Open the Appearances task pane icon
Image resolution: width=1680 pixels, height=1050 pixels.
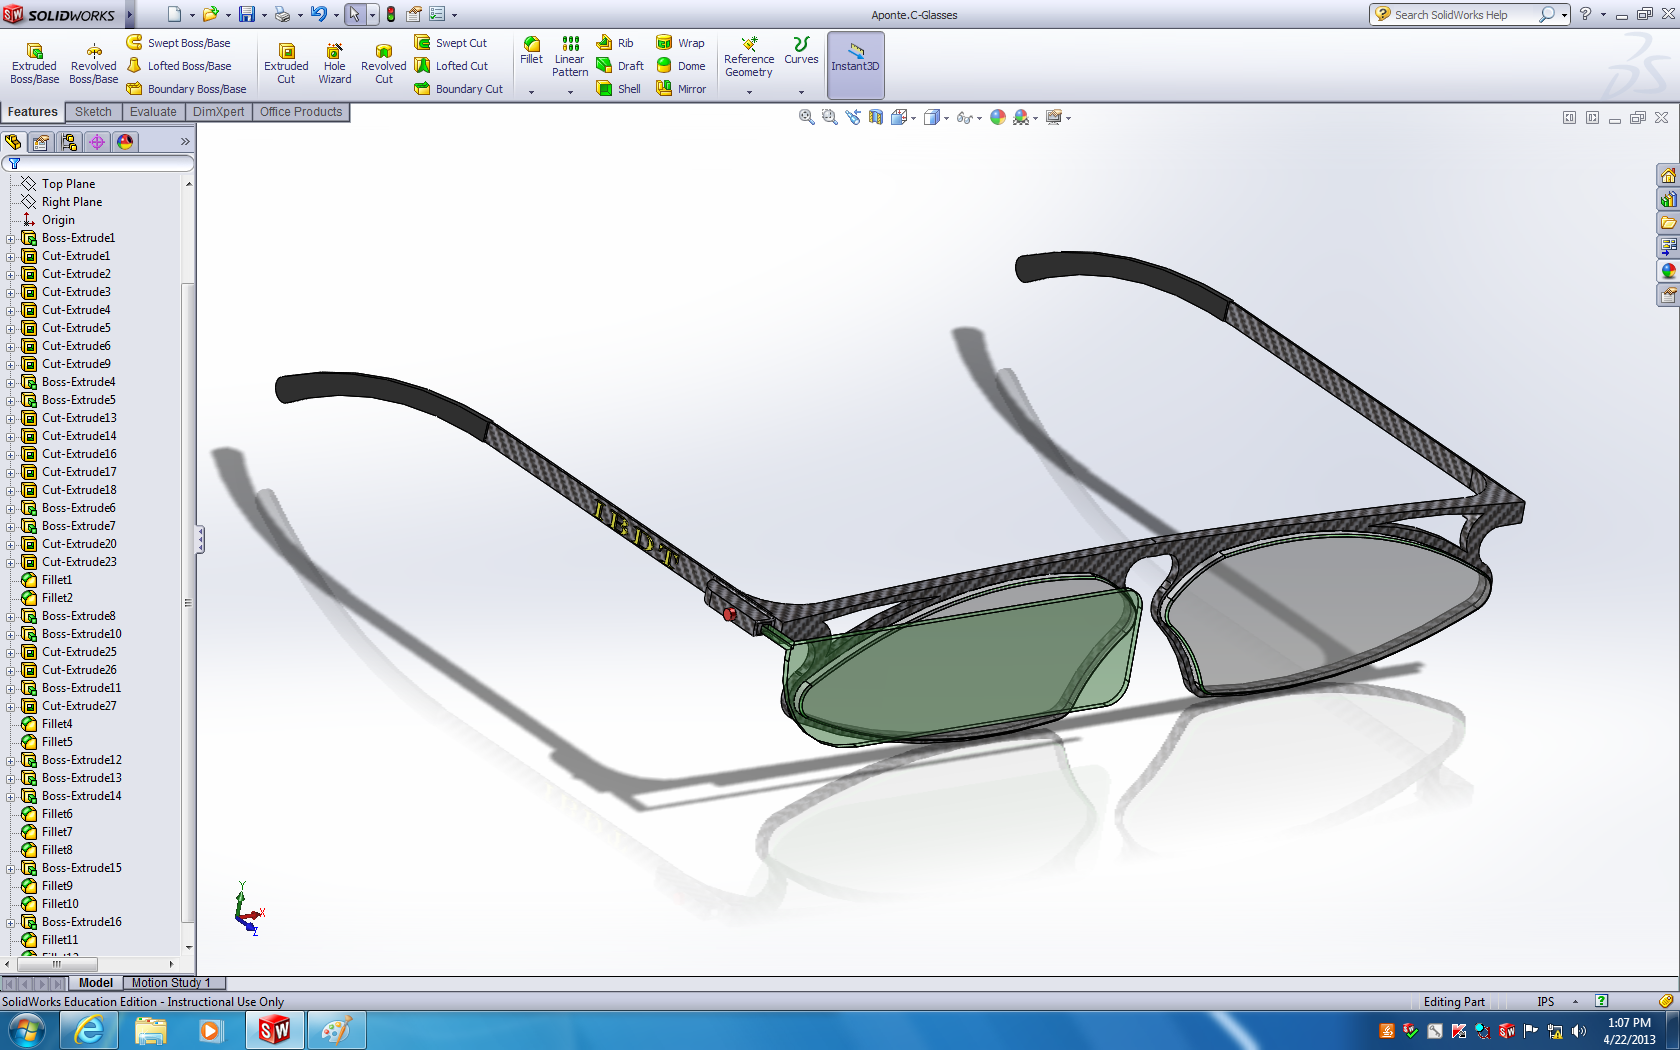point(1668,271)
